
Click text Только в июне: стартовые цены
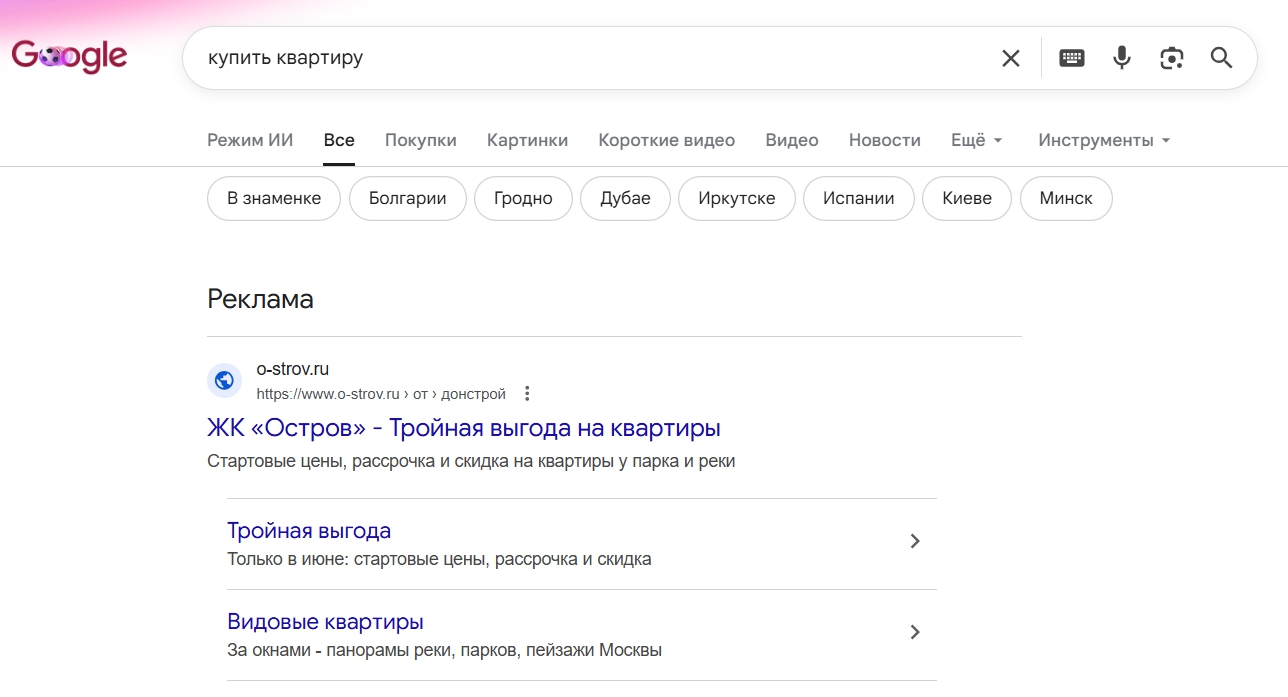[x=439, y=559]
